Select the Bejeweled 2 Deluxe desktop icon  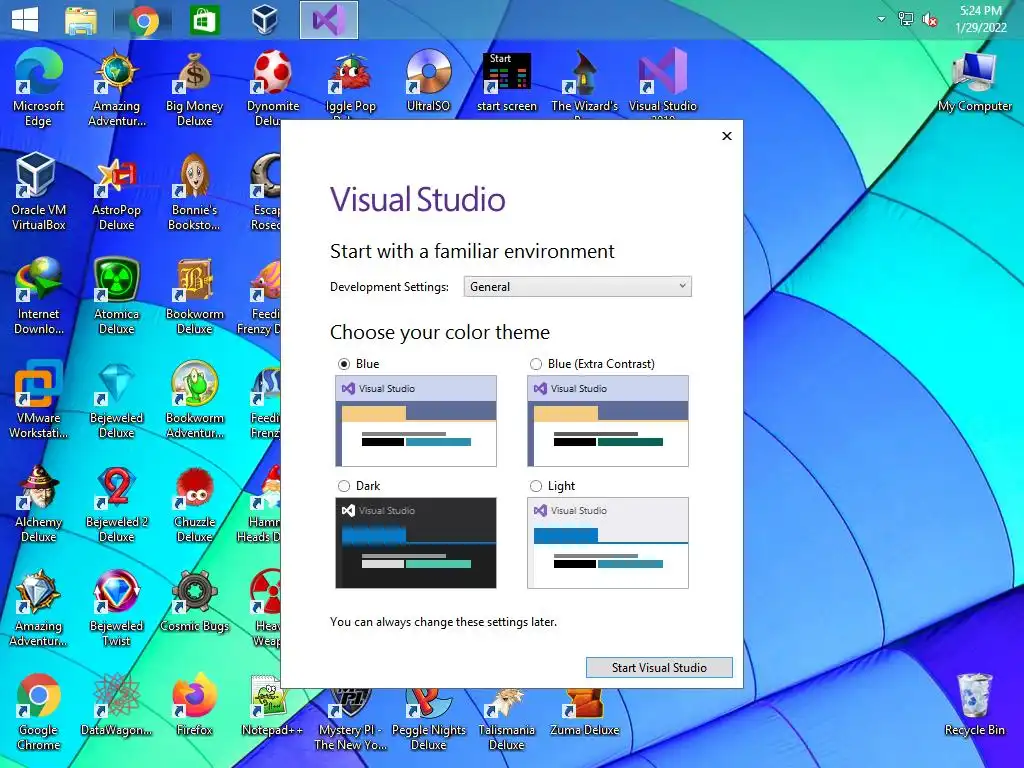(x=116, y=504)
